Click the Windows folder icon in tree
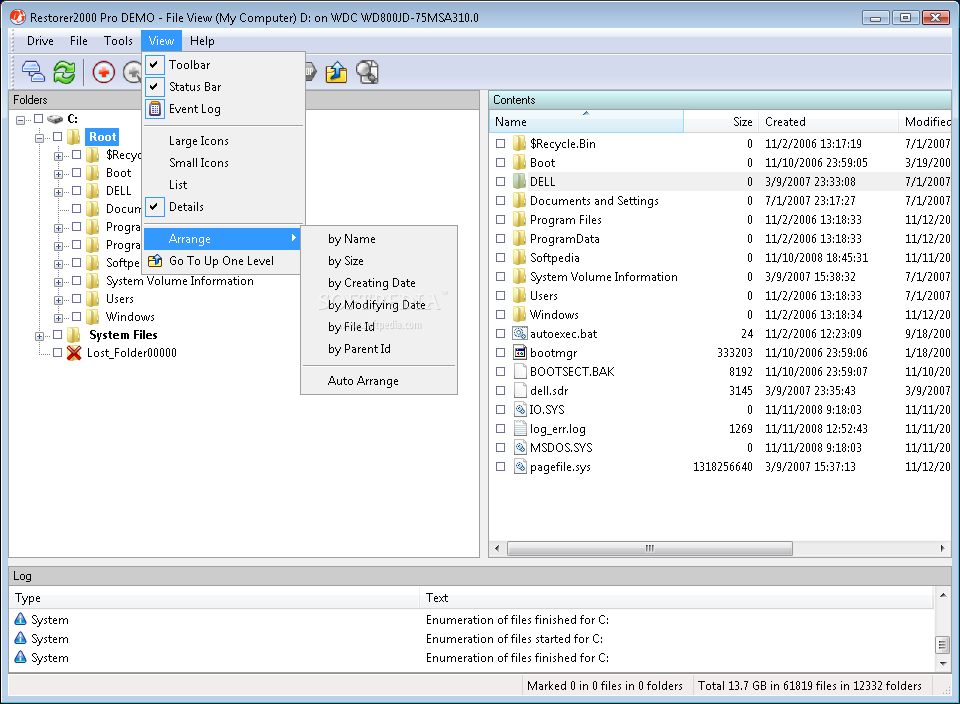This screenshot has width=960, height=704. point(93,316)
